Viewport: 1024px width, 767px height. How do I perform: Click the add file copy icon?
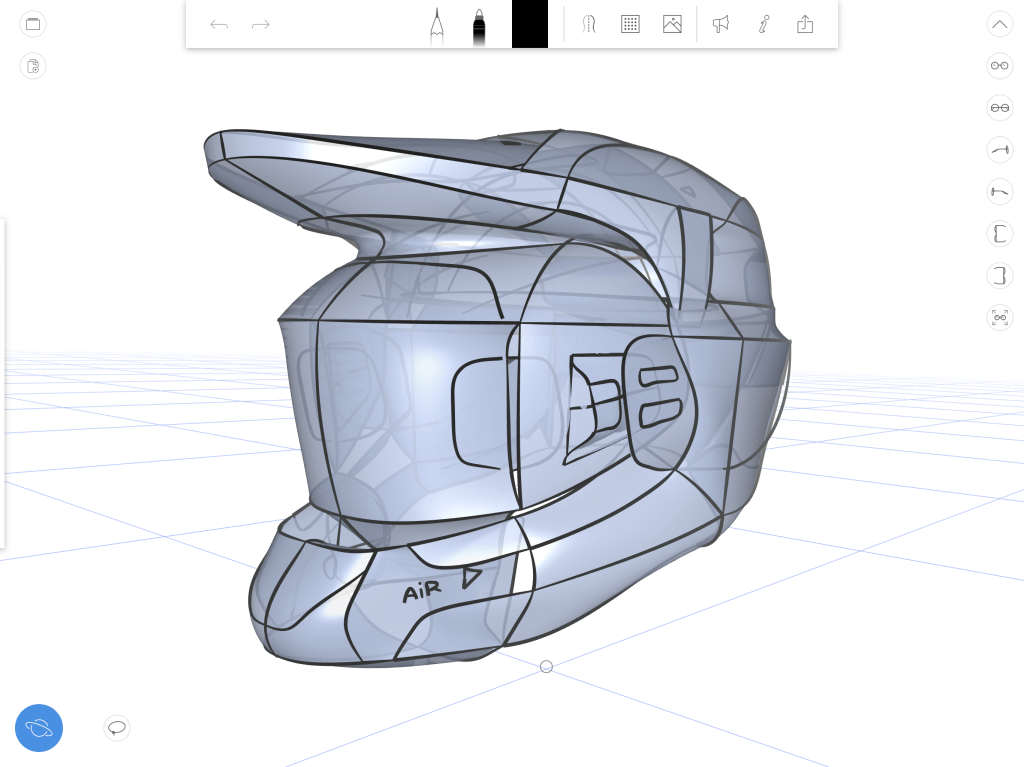(33, 66)
